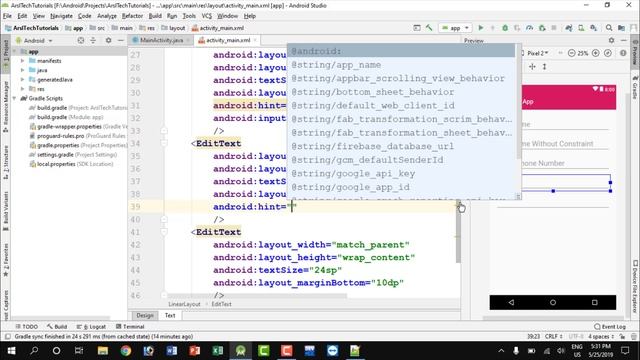Open the Refactor menu
The image size is (640, 360).
pos(132,16)
